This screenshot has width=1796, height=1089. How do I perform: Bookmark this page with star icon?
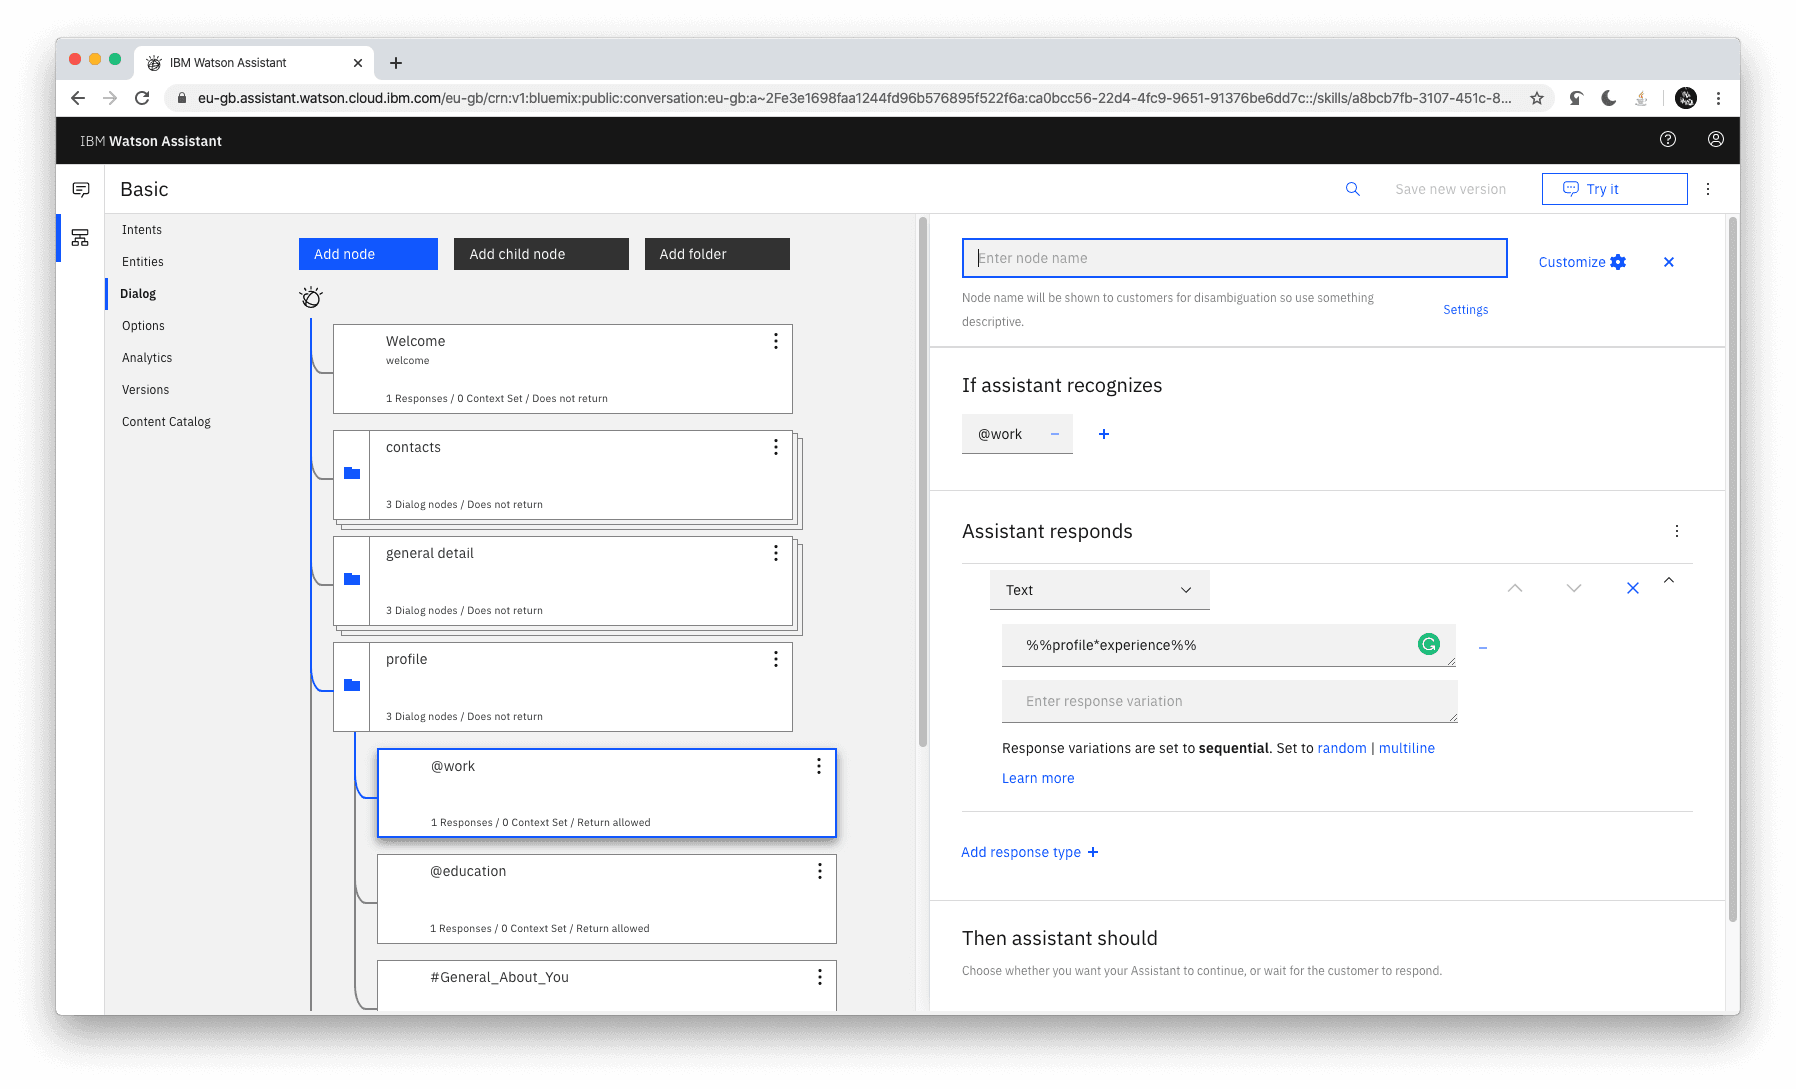pyautogui.click(x=1536, y=98)
